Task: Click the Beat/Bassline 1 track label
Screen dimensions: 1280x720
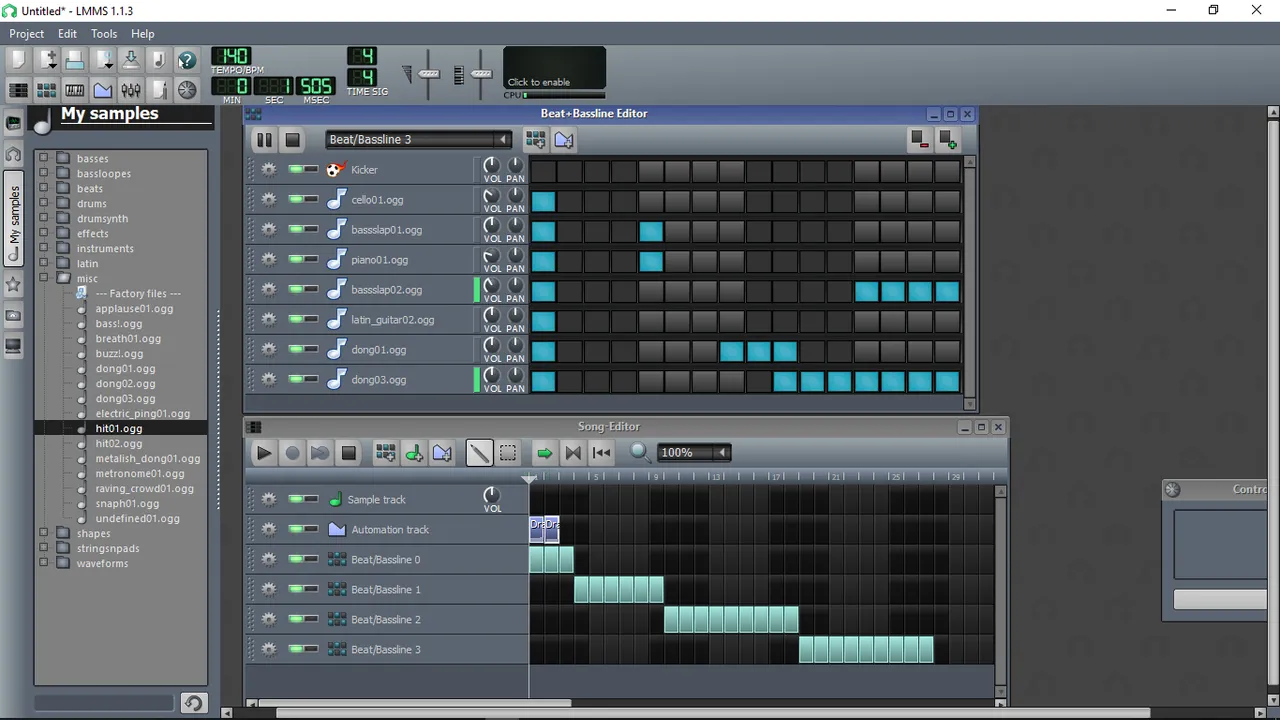Action: (x=386, y=589)
